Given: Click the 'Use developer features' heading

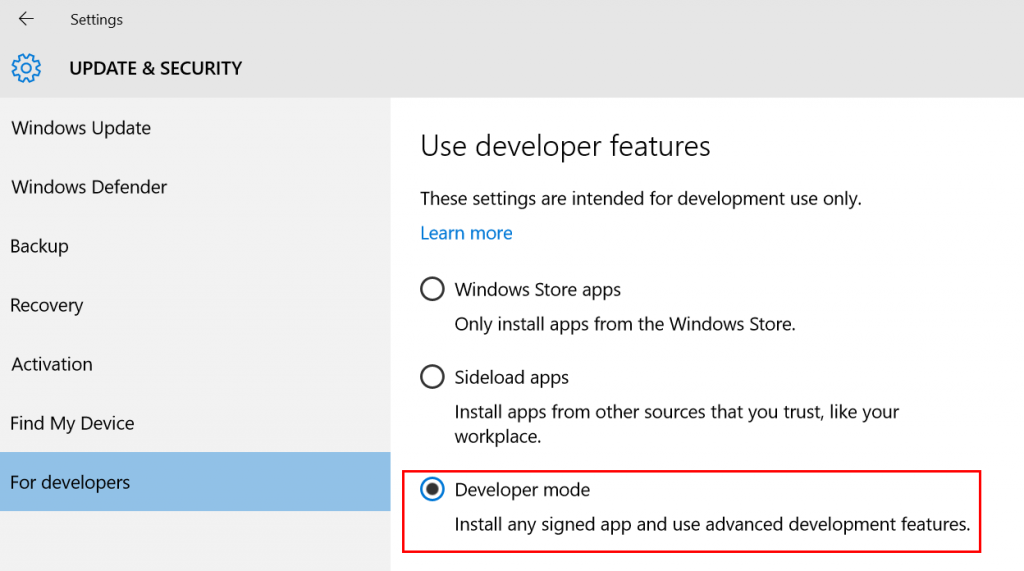Looking at the screenshot, I should click(x=565, y=146).
